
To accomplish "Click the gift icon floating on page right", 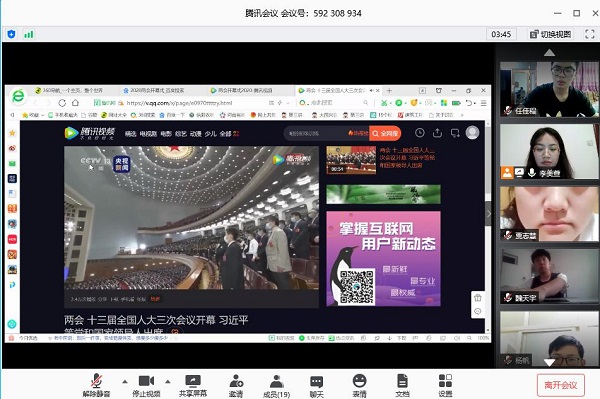I will [x=477, y=298].
